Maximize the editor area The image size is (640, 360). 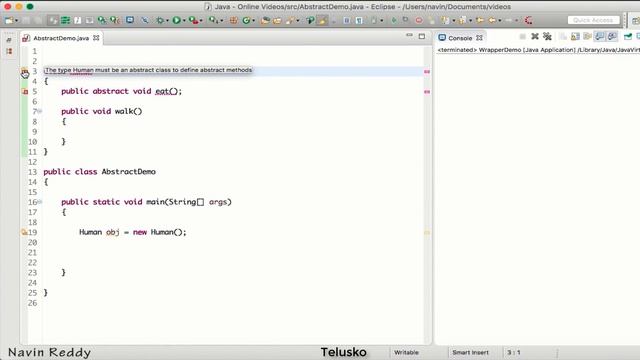click(422, 36)
